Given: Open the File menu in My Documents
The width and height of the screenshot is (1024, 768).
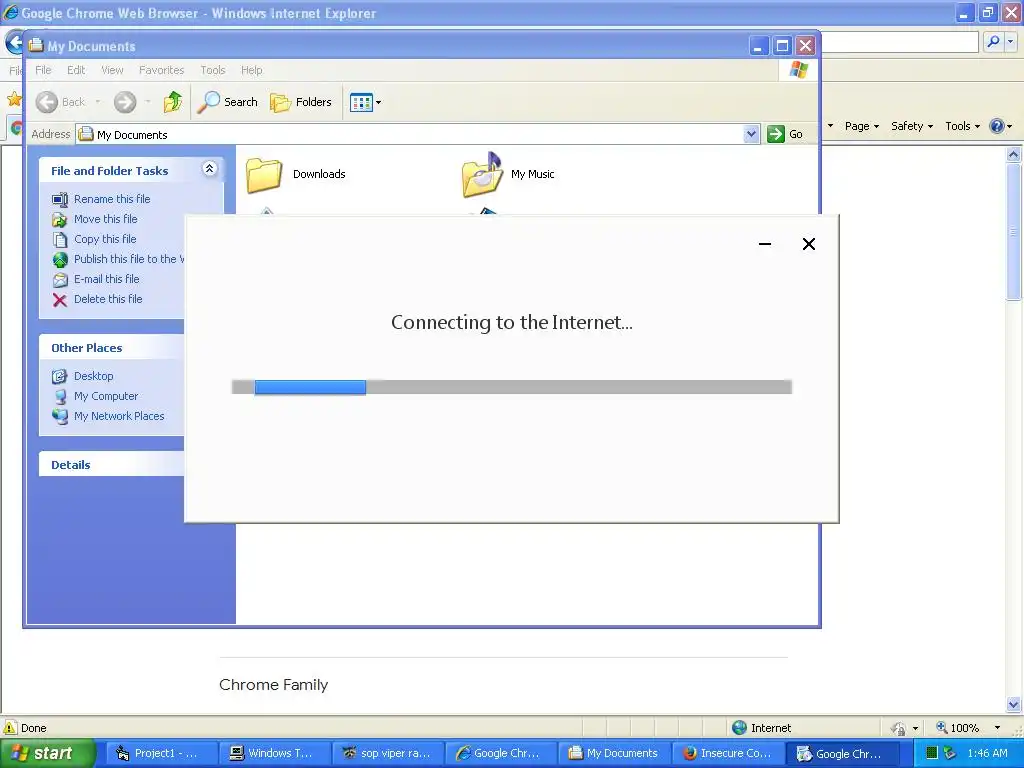Looking at the screenshot, I should point(43,70).
